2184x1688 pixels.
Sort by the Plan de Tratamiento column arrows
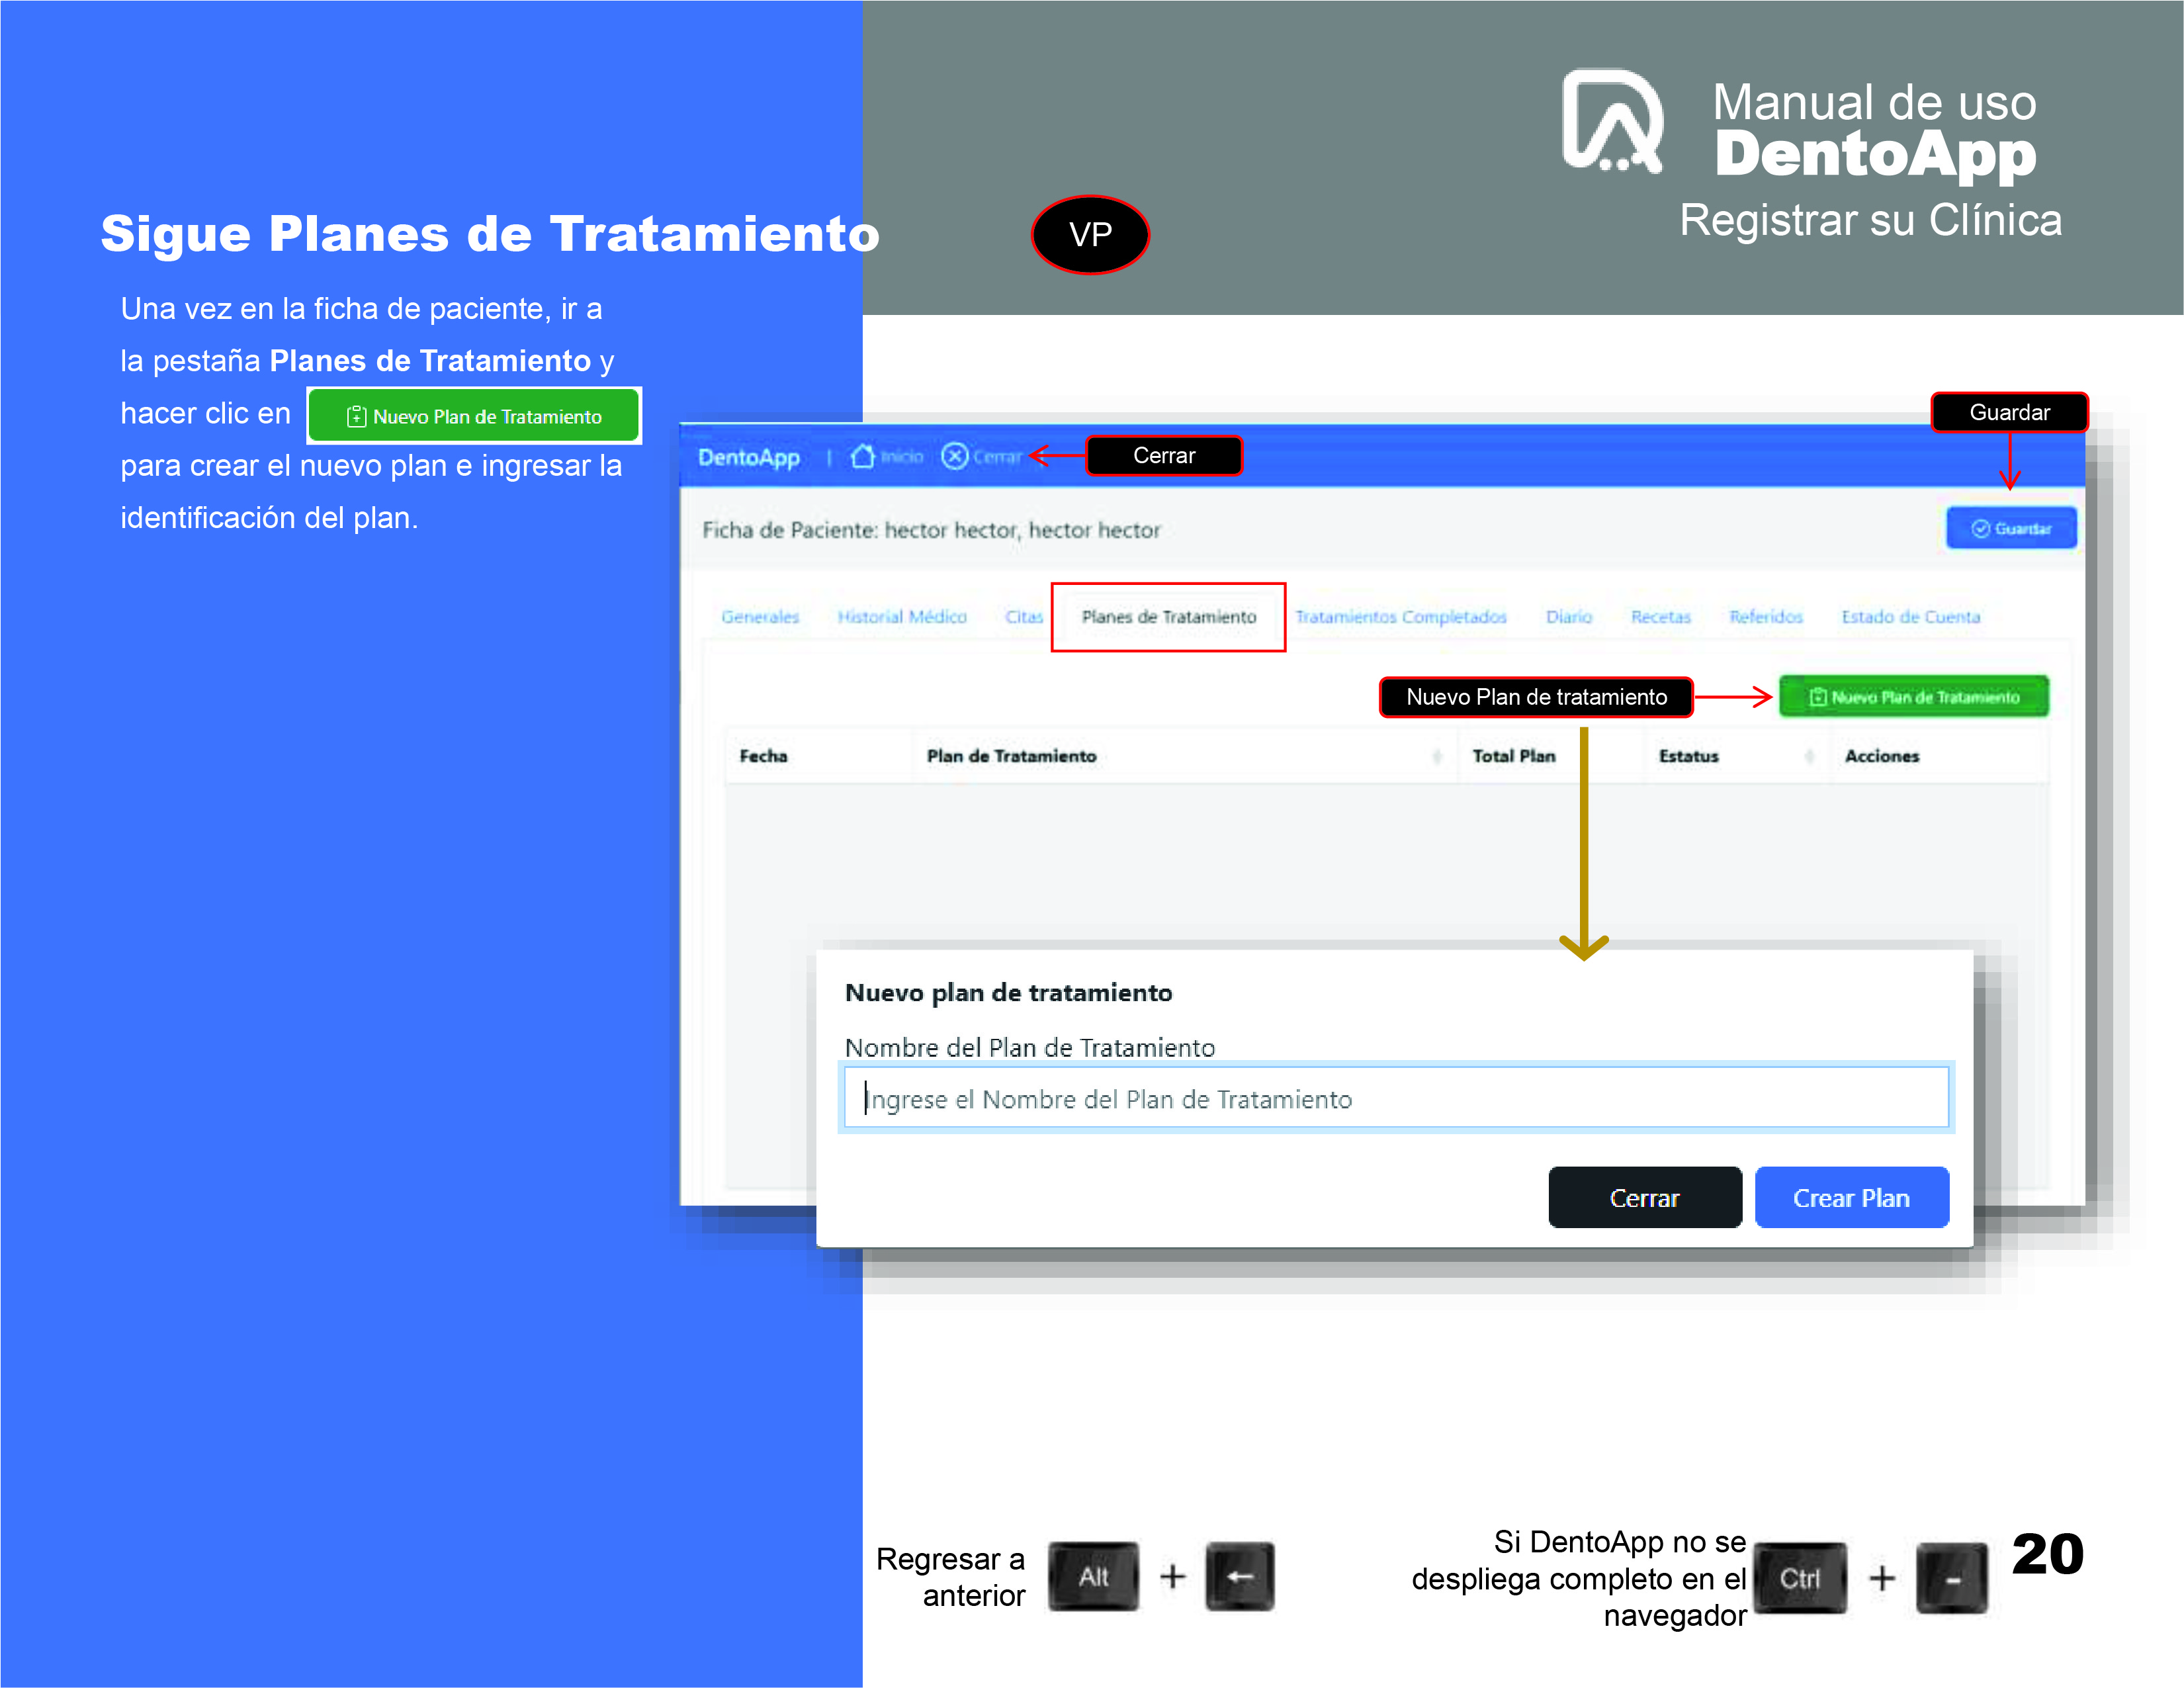[1437, 757]
